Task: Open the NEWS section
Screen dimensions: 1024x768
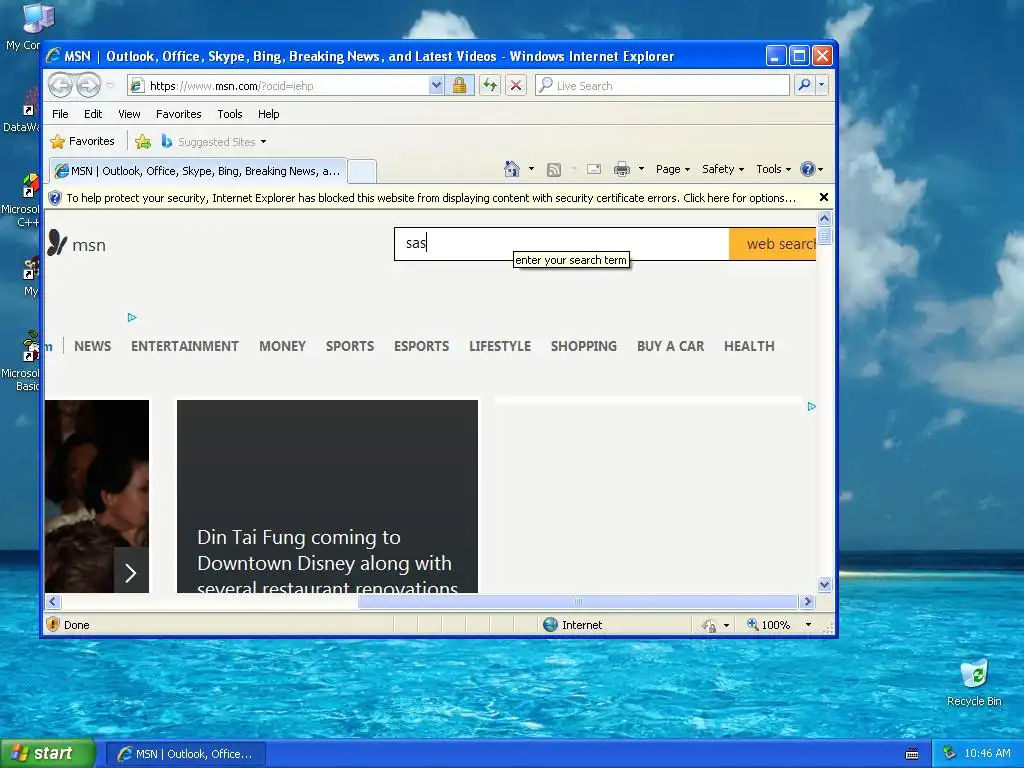Action: pyautogui.click(x=92, y=346)
